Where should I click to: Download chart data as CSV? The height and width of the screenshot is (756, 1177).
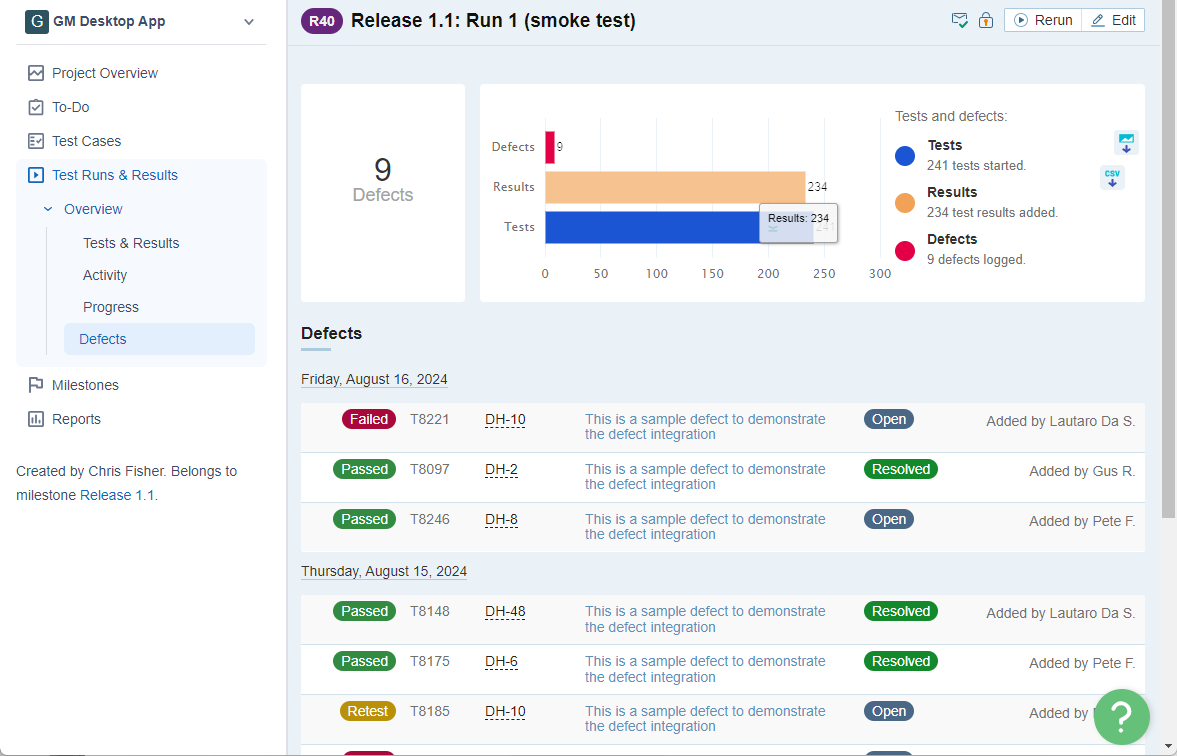pos(1112,178)
